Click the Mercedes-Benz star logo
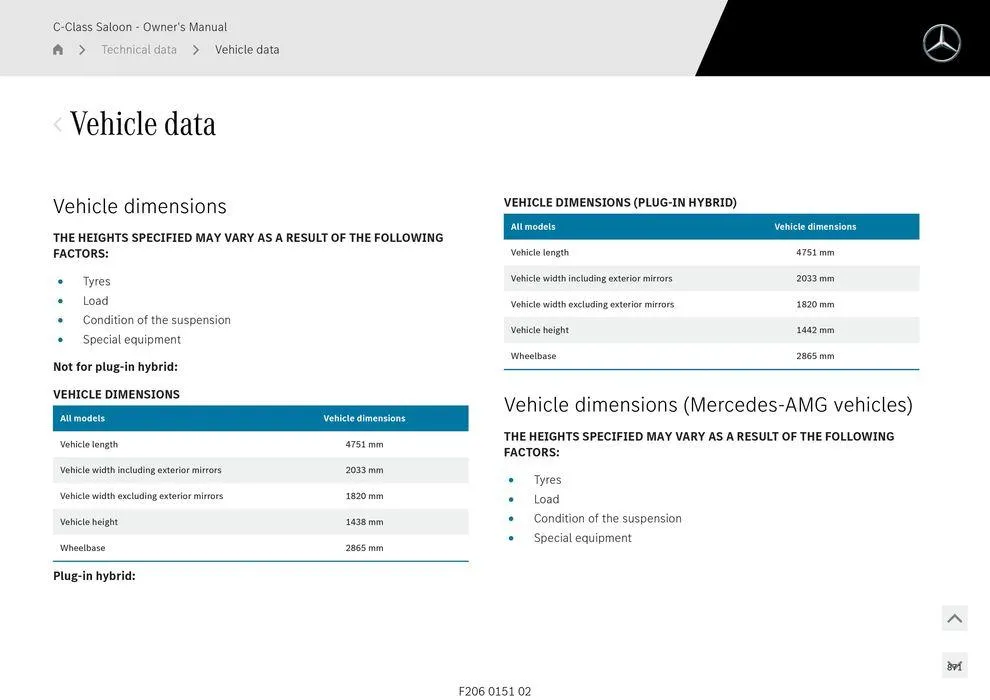The height and width of the screenshot is (700, 990). [x=941, y=43]
